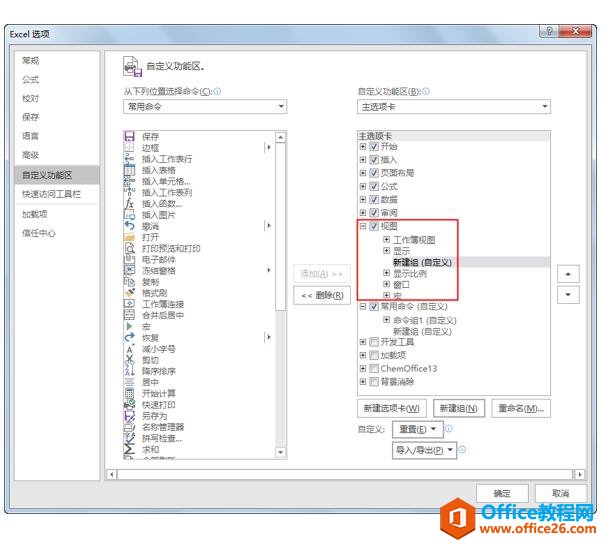Pick the Cut (剪切) scissors icon

click(x=129, y=360)
